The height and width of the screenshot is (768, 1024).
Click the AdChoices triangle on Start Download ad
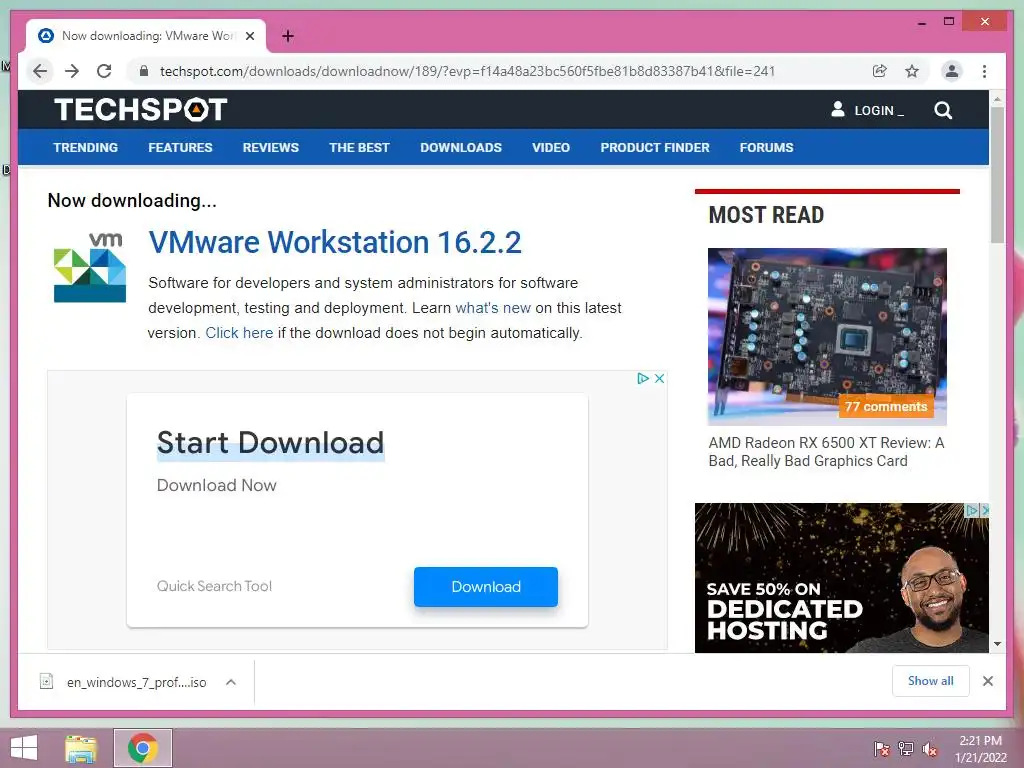click(x=643, y=378)
